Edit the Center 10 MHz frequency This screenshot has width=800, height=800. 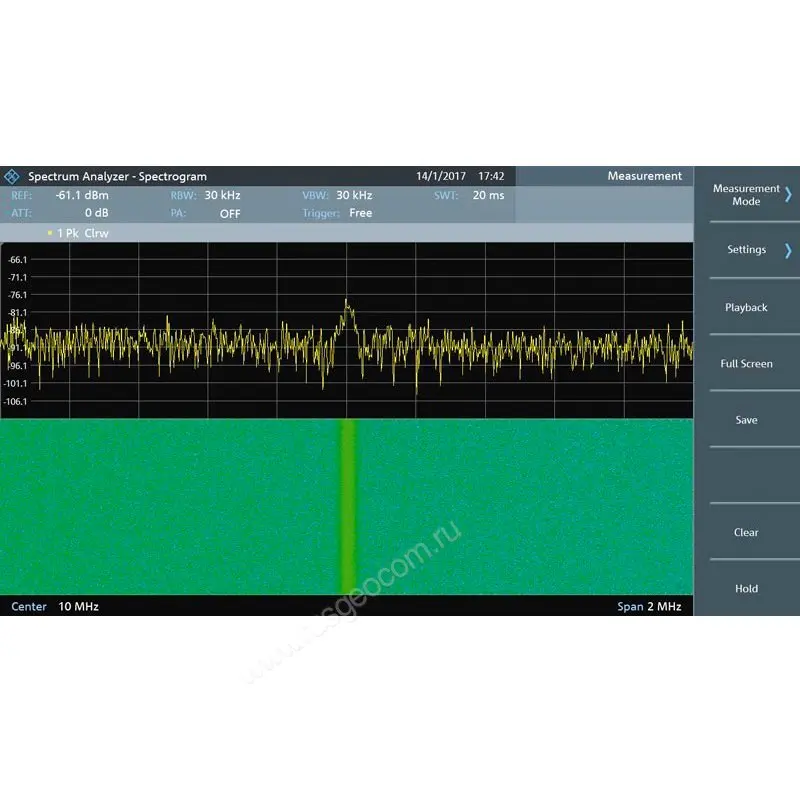(78, 607)
